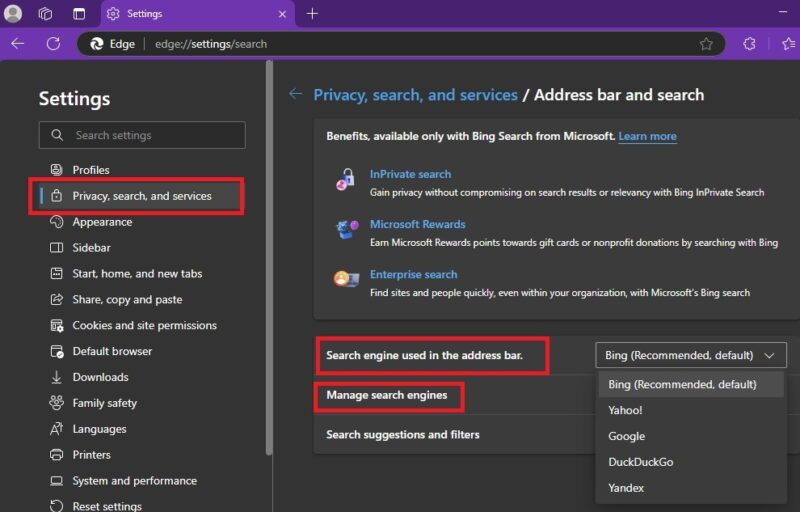
Task: Open the Microsoft Rewards link
Action: pos(417,224)
